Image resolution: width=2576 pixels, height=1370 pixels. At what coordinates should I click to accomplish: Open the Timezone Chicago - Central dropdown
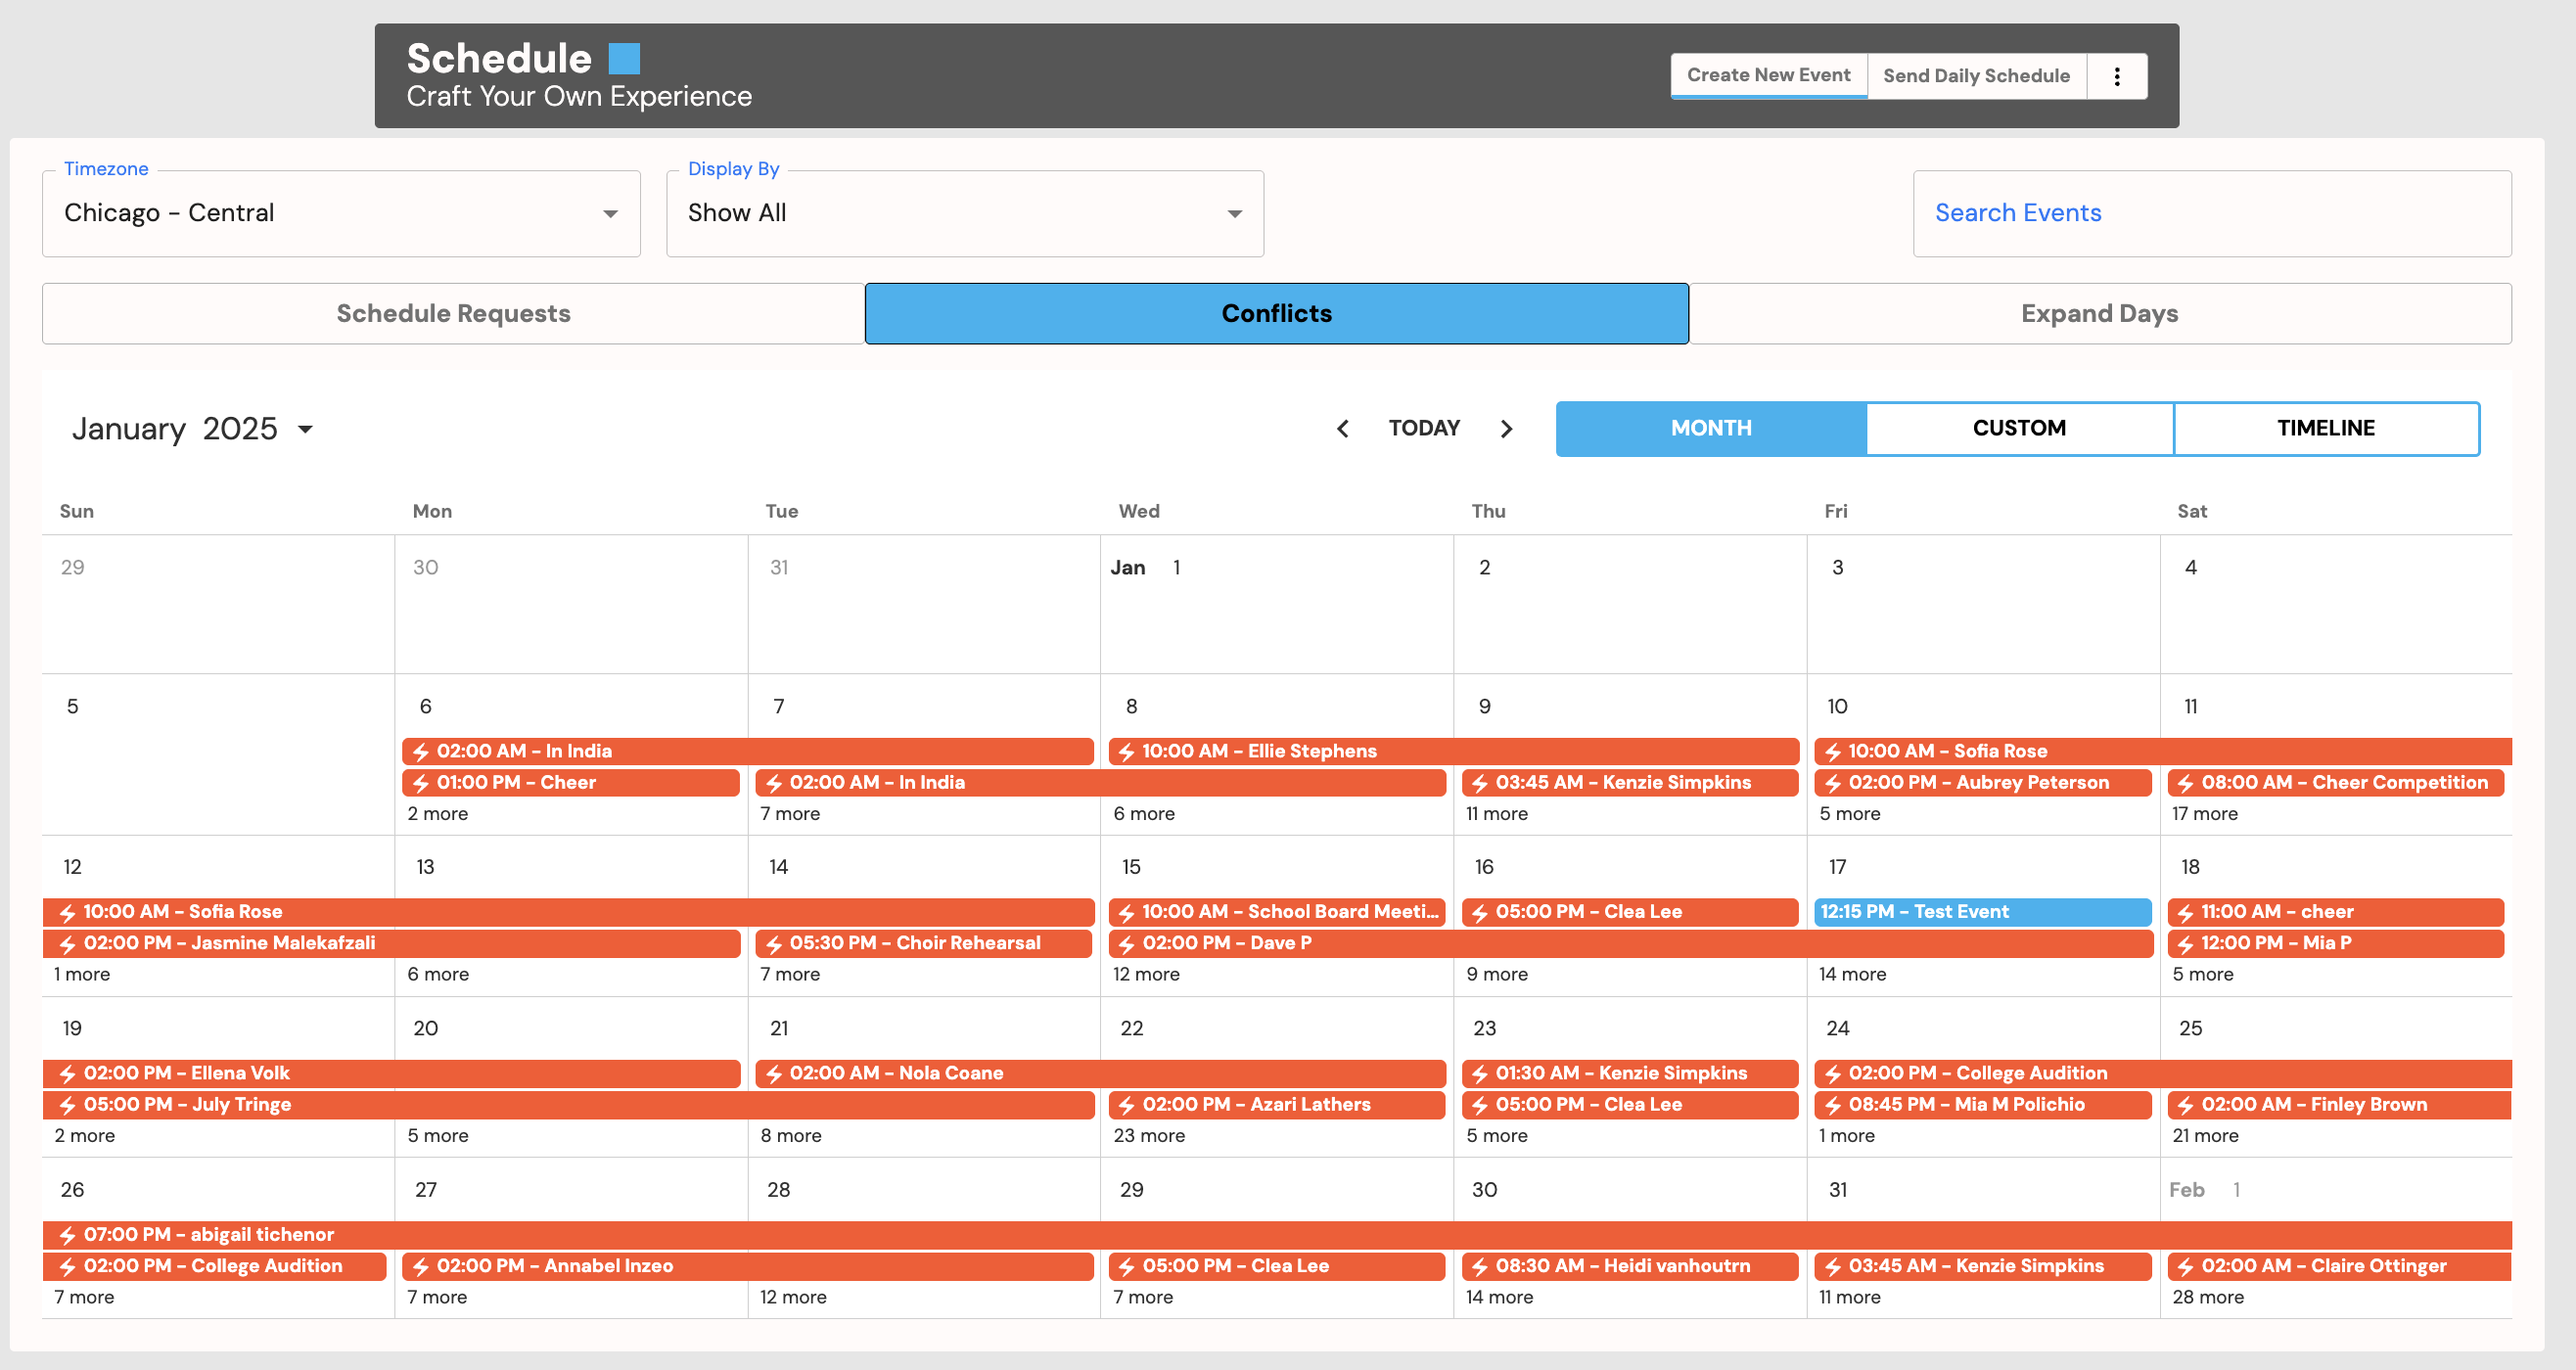click(341, 213)
